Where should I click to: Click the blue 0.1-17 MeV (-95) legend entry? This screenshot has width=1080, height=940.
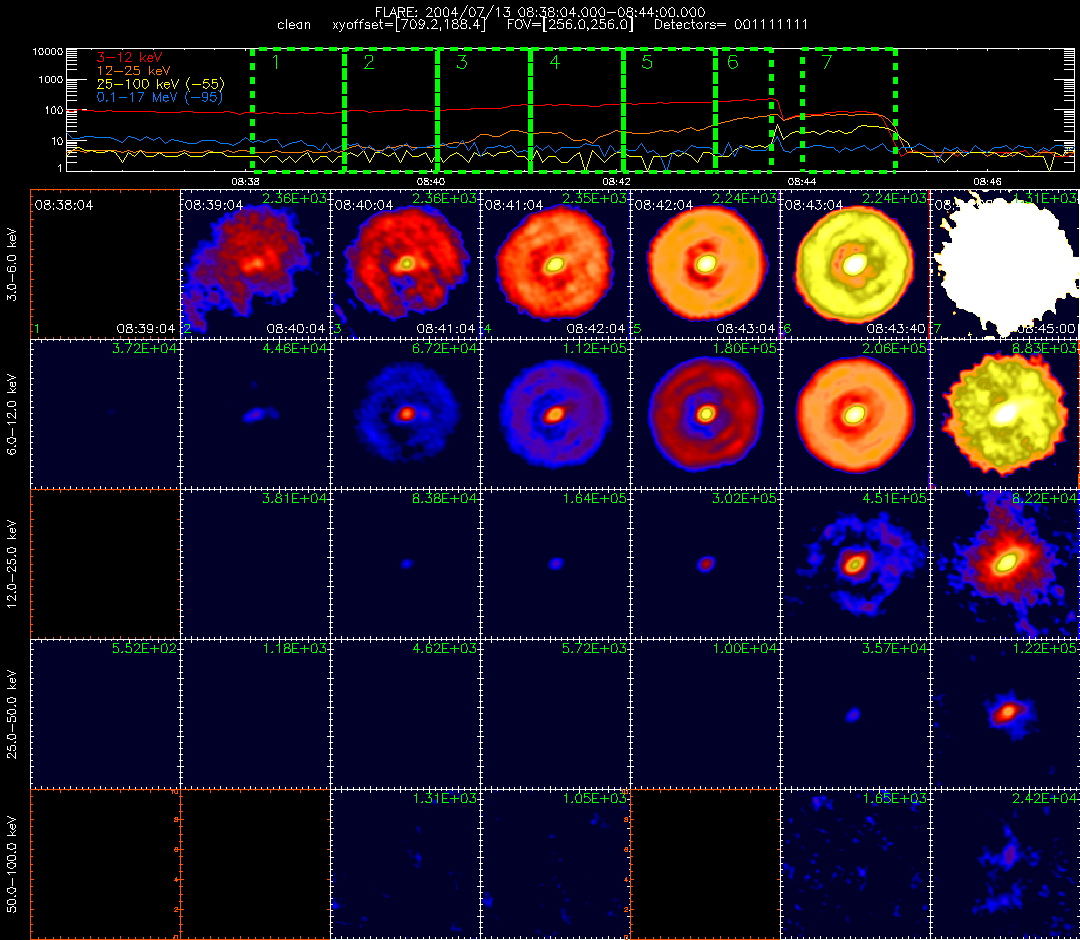[160, 97]
